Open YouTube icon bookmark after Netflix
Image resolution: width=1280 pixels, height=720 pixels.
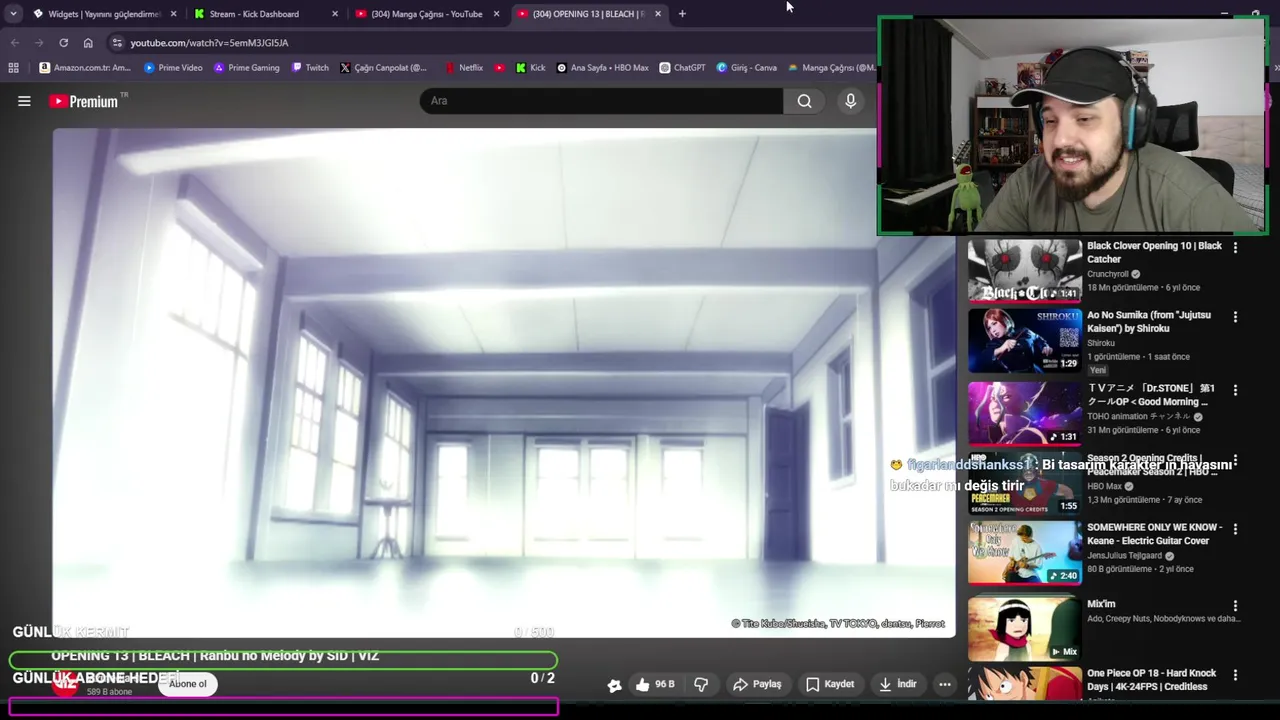click(500, 68)
